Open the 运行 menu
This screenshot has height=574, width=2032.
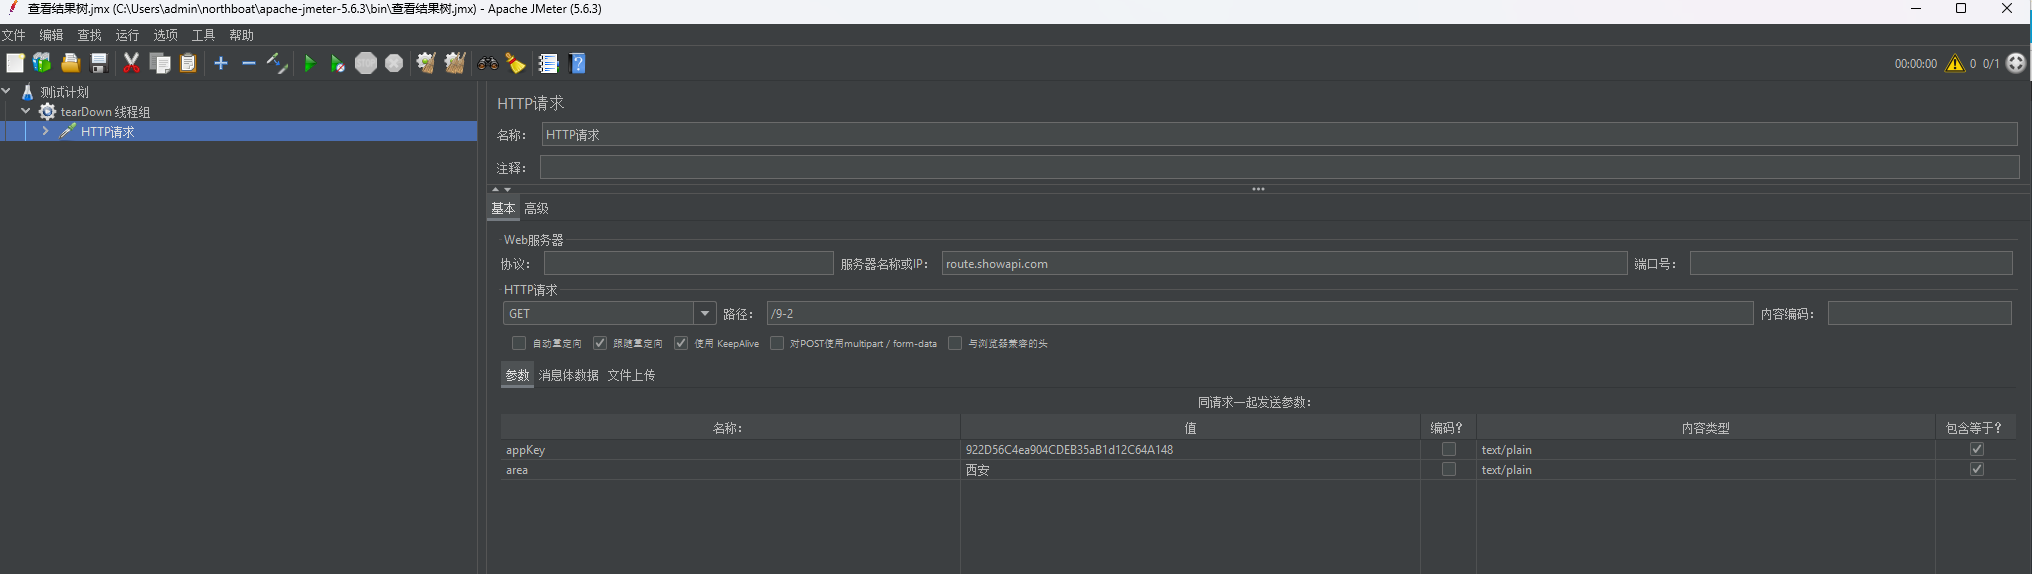(x=127, y=35)
